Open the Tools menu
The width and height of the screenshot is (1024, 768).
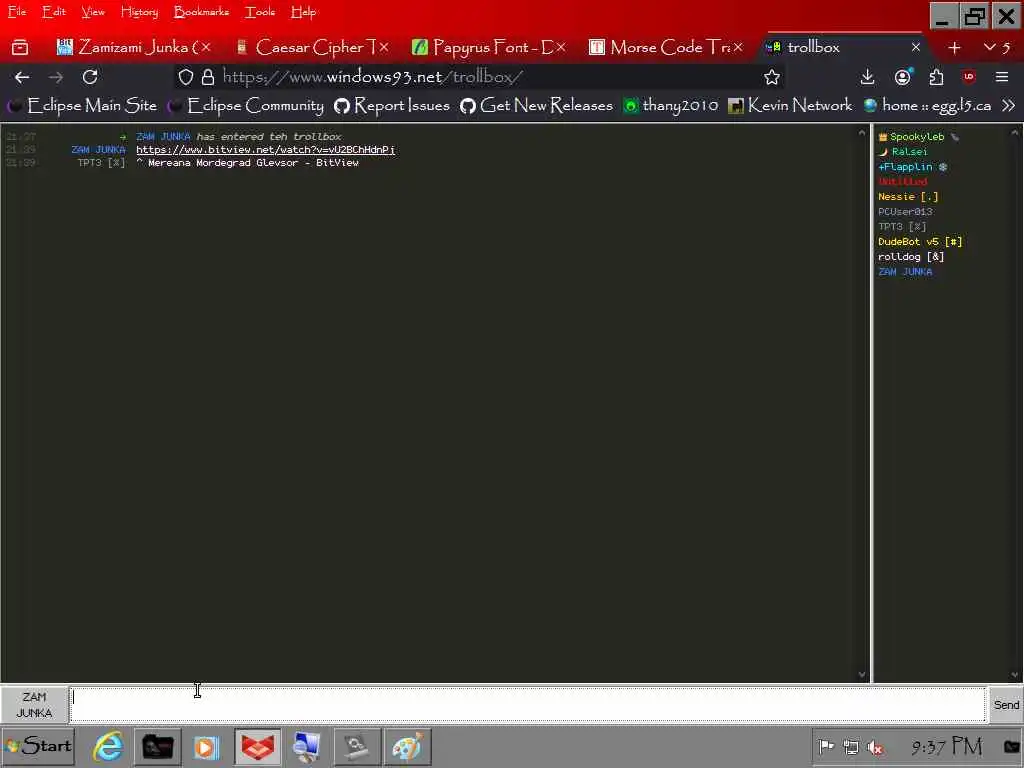point(260,12)
